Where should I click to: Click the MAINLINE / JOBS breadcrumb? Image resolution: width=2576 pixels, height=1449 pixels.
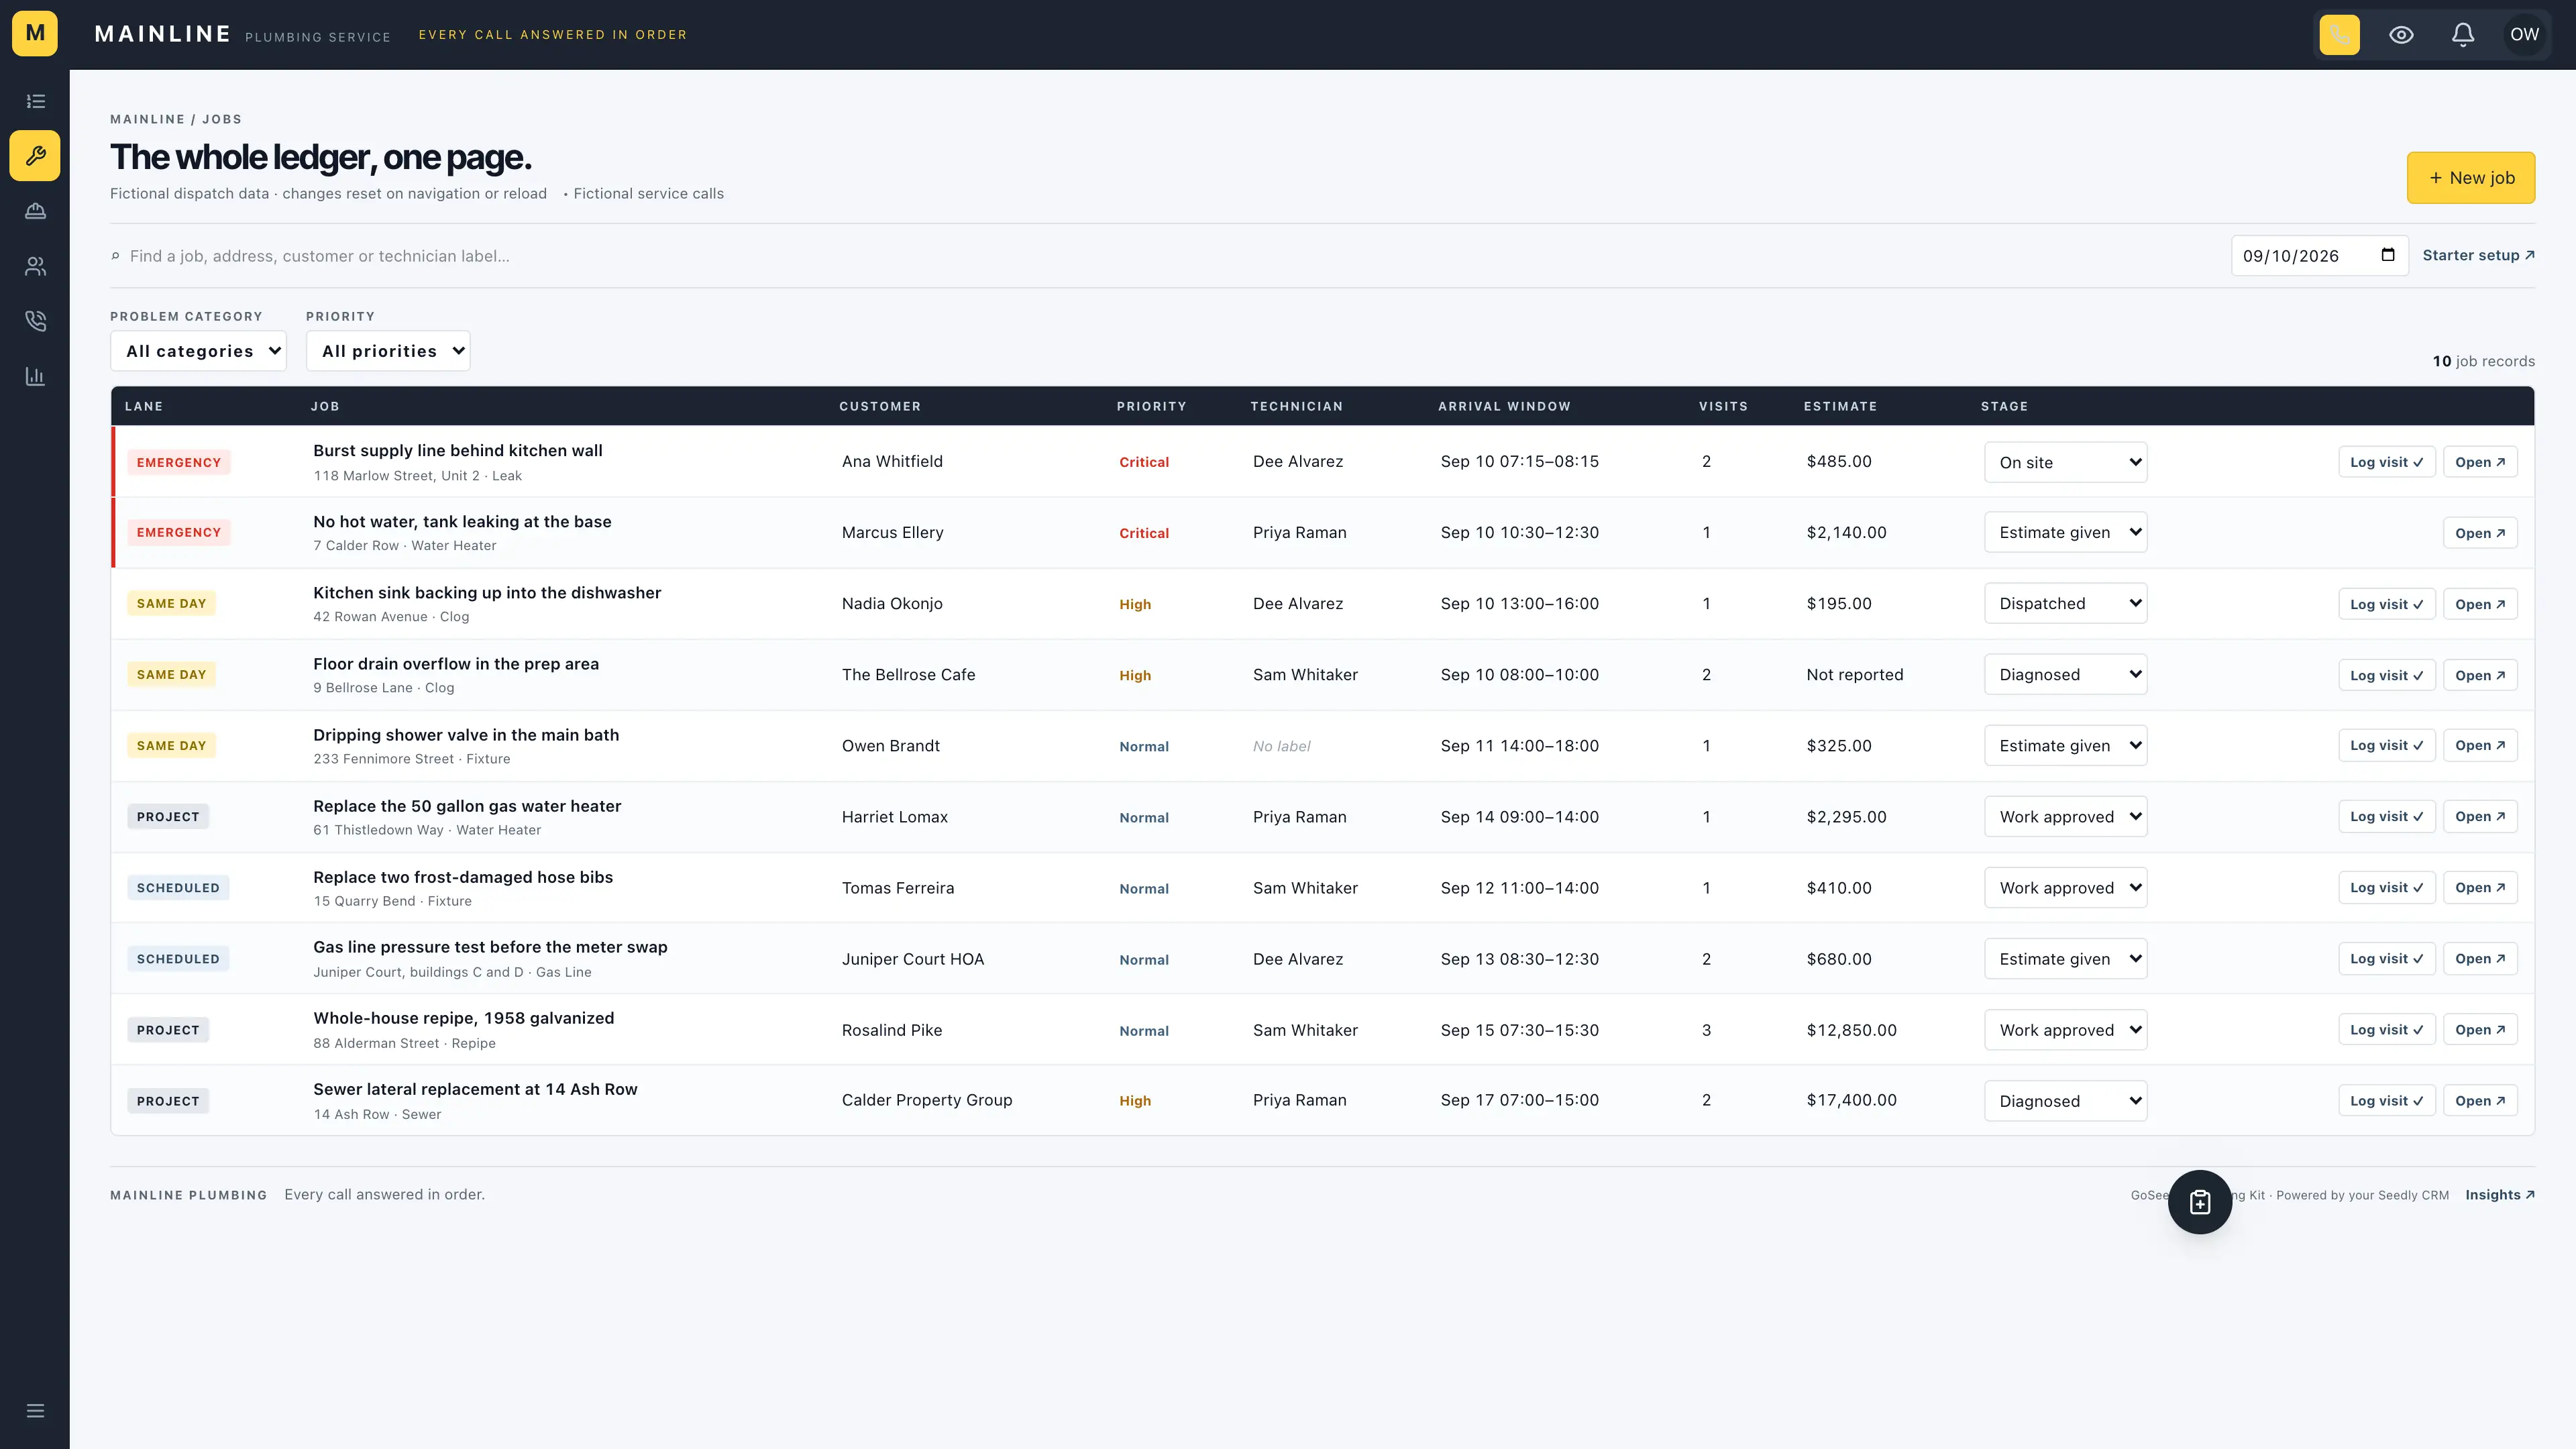(x=176, y=119)
